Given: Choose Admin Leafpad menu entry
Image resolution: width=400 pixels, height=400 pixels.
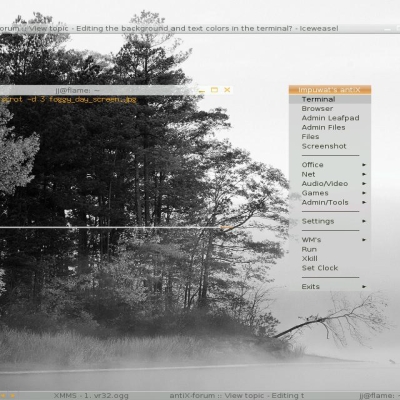Looking at the screenshot, I should pos(330,118).
